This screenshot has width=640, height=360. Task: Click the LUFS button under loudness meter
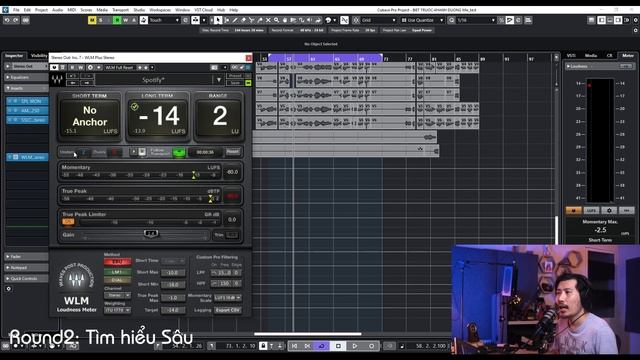coord(591,211)
